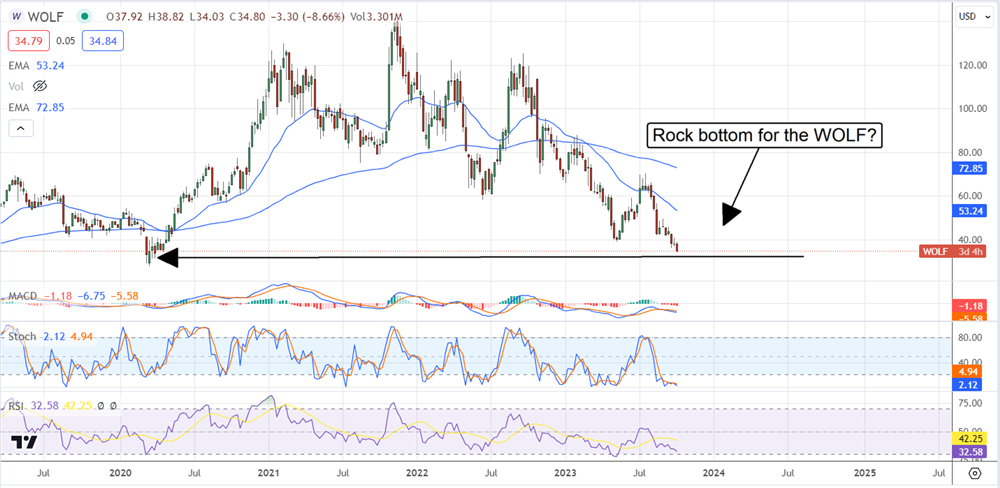Click the purple 32.58 RSI axis label
1000x488 pixels.
pos(969,451)
